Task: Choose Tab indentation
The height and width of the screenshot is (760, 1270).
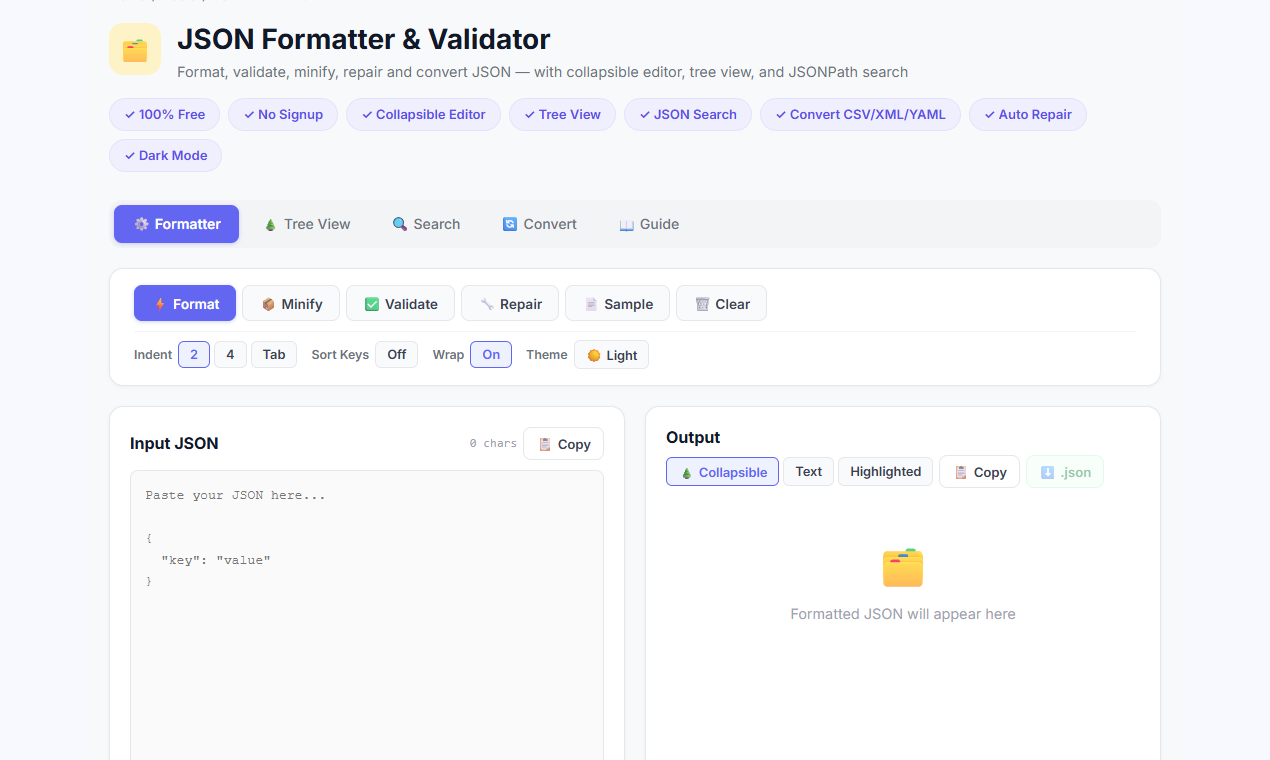Action: tap(274, 354)
